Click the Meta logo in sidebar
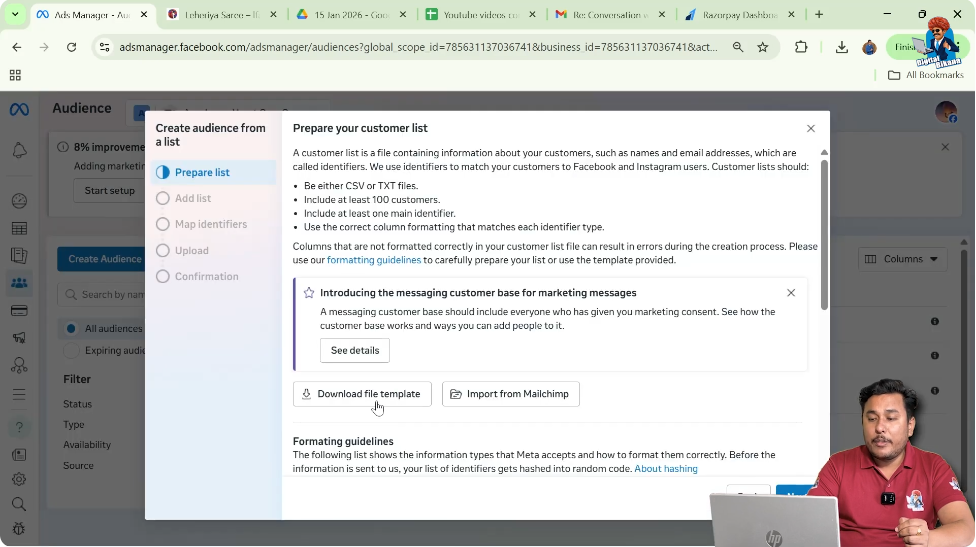The width and height of the screenshot is (976, 547). (x=19, y=110)
